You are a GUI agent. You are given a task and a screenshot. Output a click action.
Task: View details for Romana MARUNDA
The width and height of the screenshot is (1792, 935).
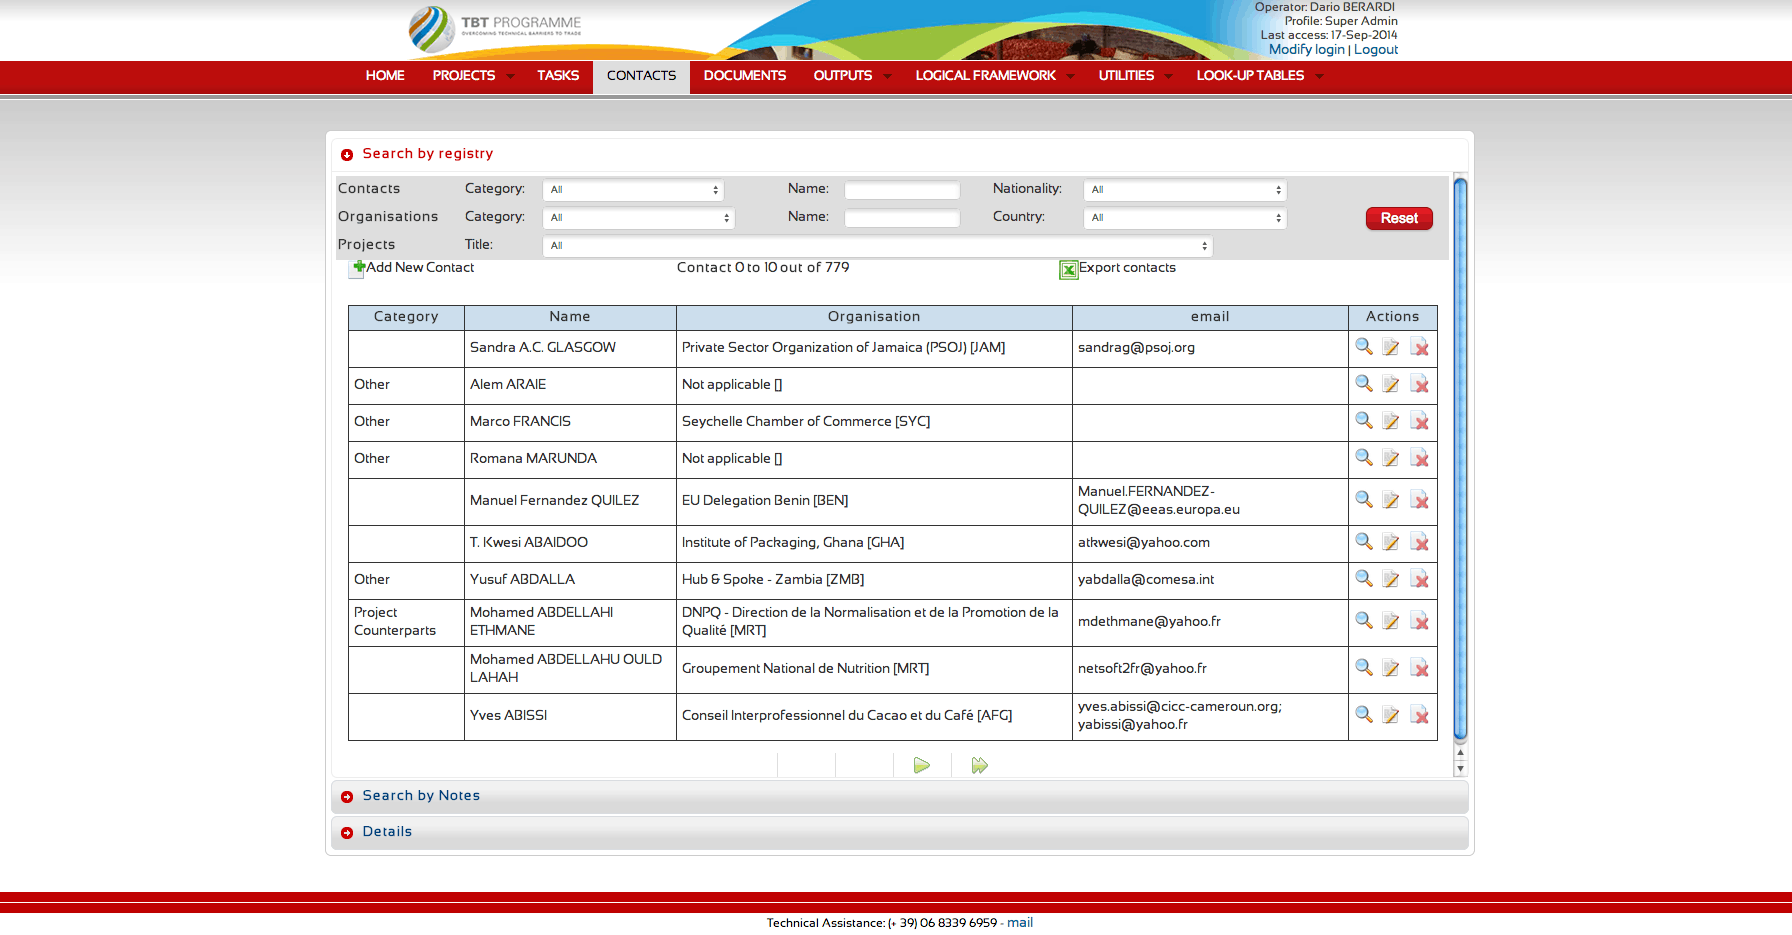(1364, 458)
